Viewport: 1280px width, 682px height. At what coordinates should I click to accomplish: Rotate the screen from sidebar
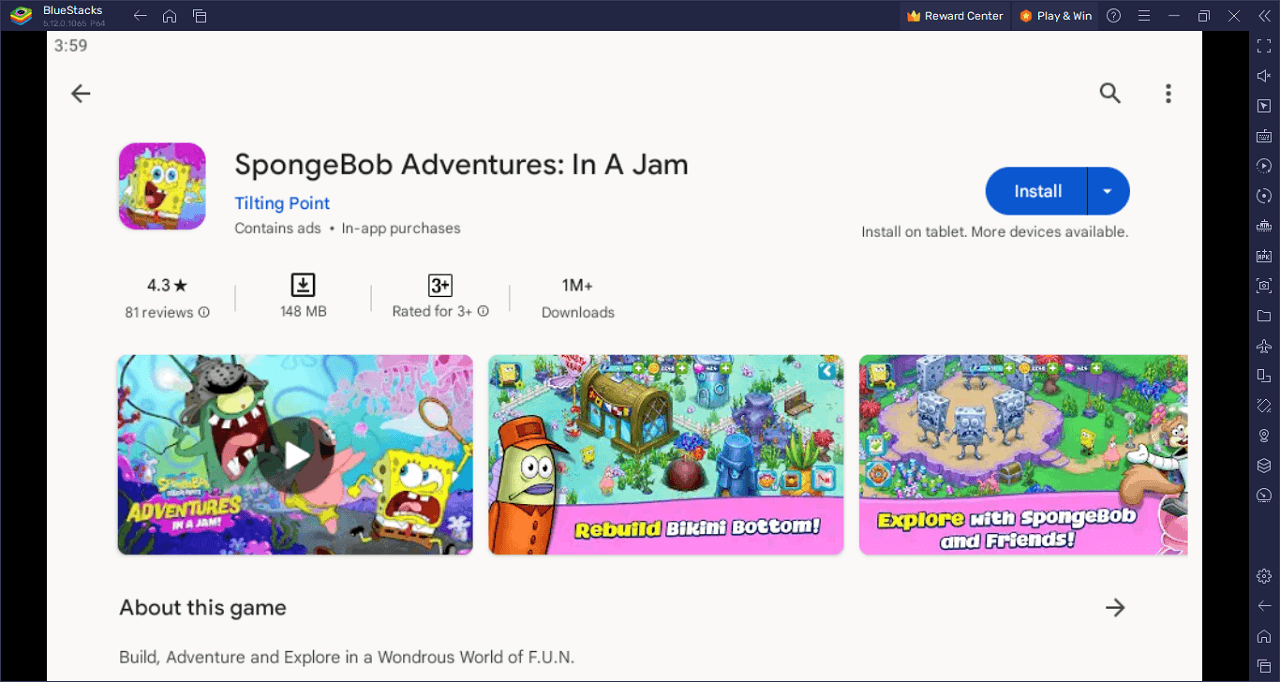(1264, 376)
